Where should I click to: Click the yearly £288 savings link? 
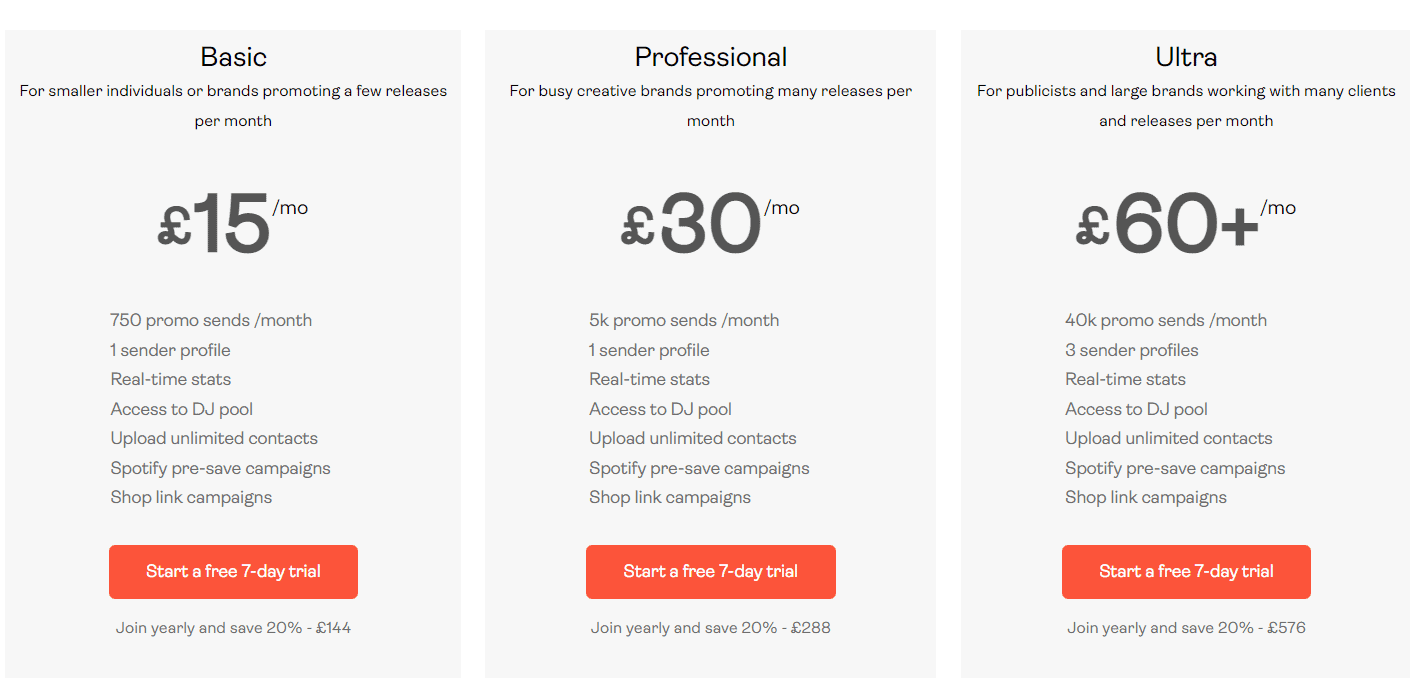710,628
